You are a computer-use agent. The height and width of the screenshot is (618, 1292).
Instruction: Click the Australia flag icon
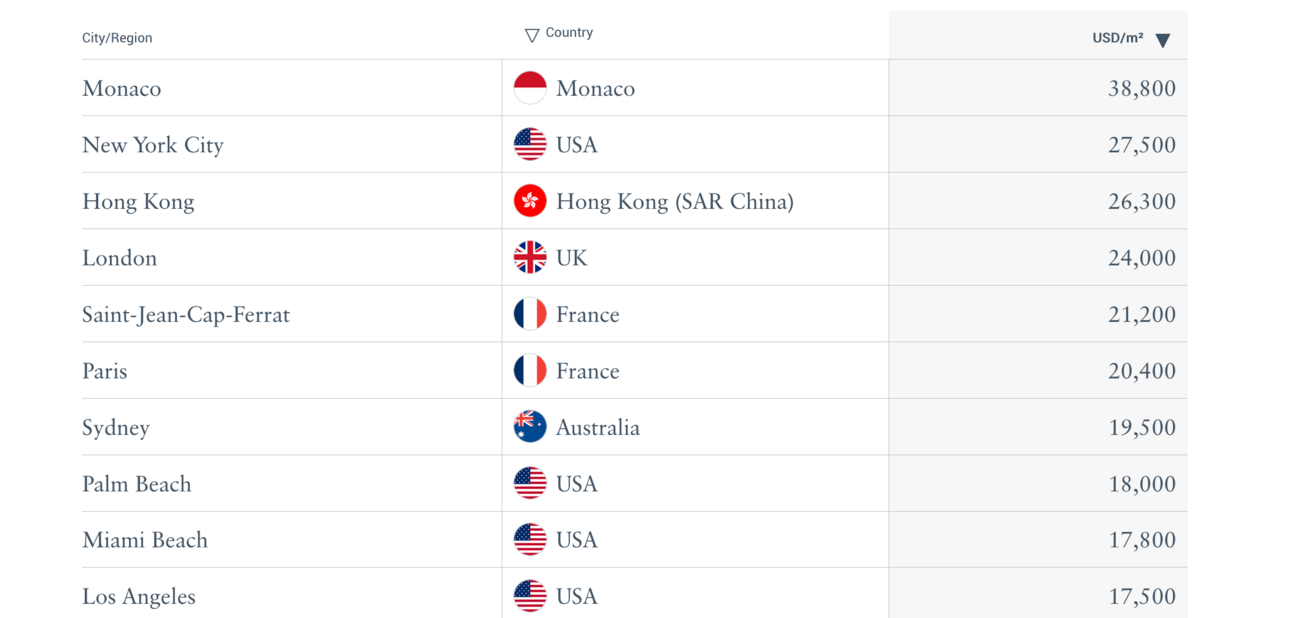(x=530, y=427)
